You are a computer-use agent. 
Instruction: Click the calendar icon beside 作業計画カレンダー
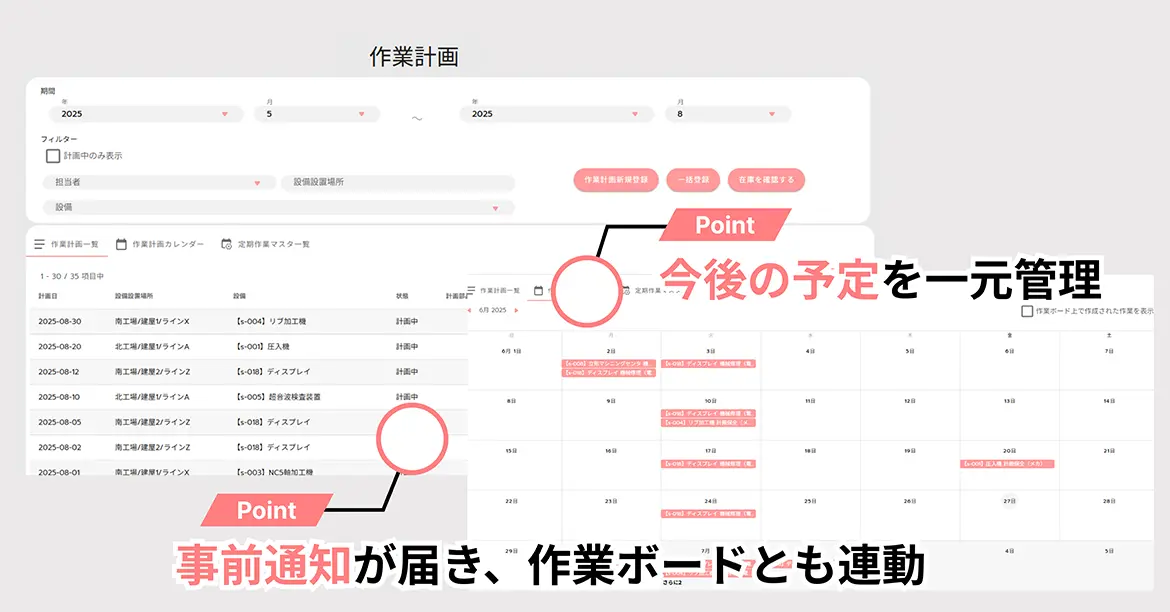point(121,244)
